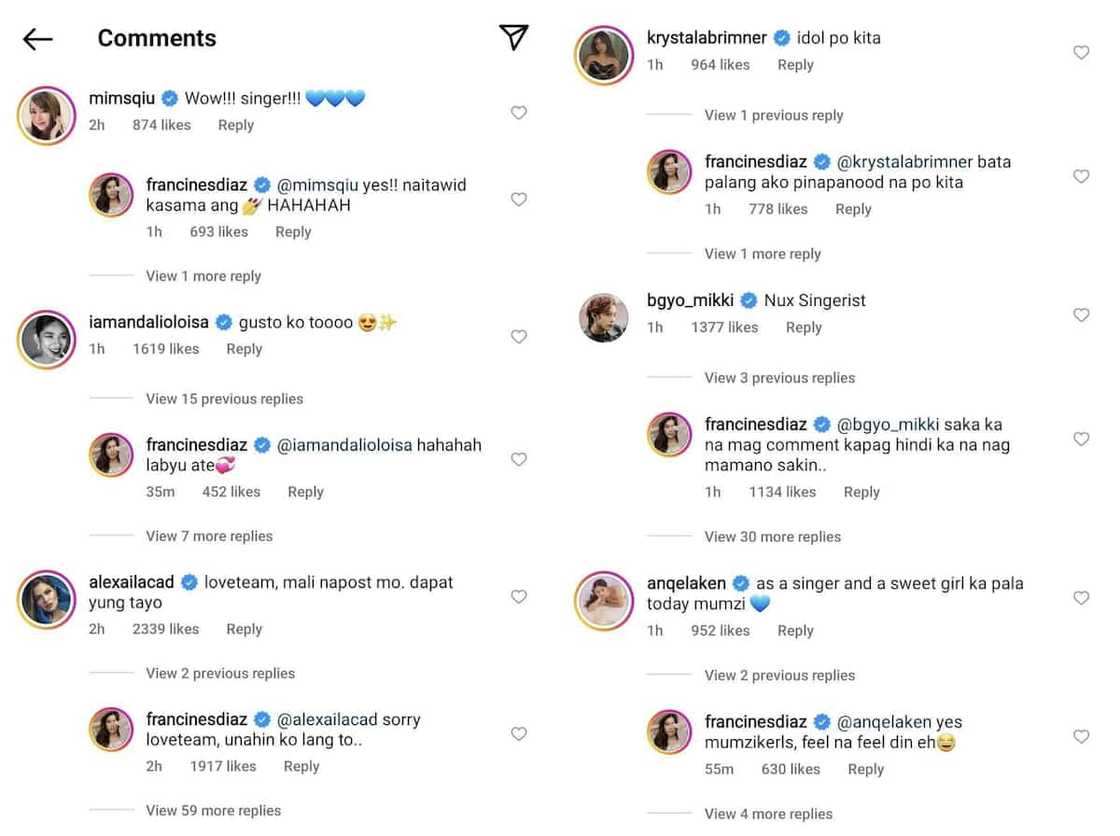
Task: Go back using the arrow icon
Action: point(37,39)
